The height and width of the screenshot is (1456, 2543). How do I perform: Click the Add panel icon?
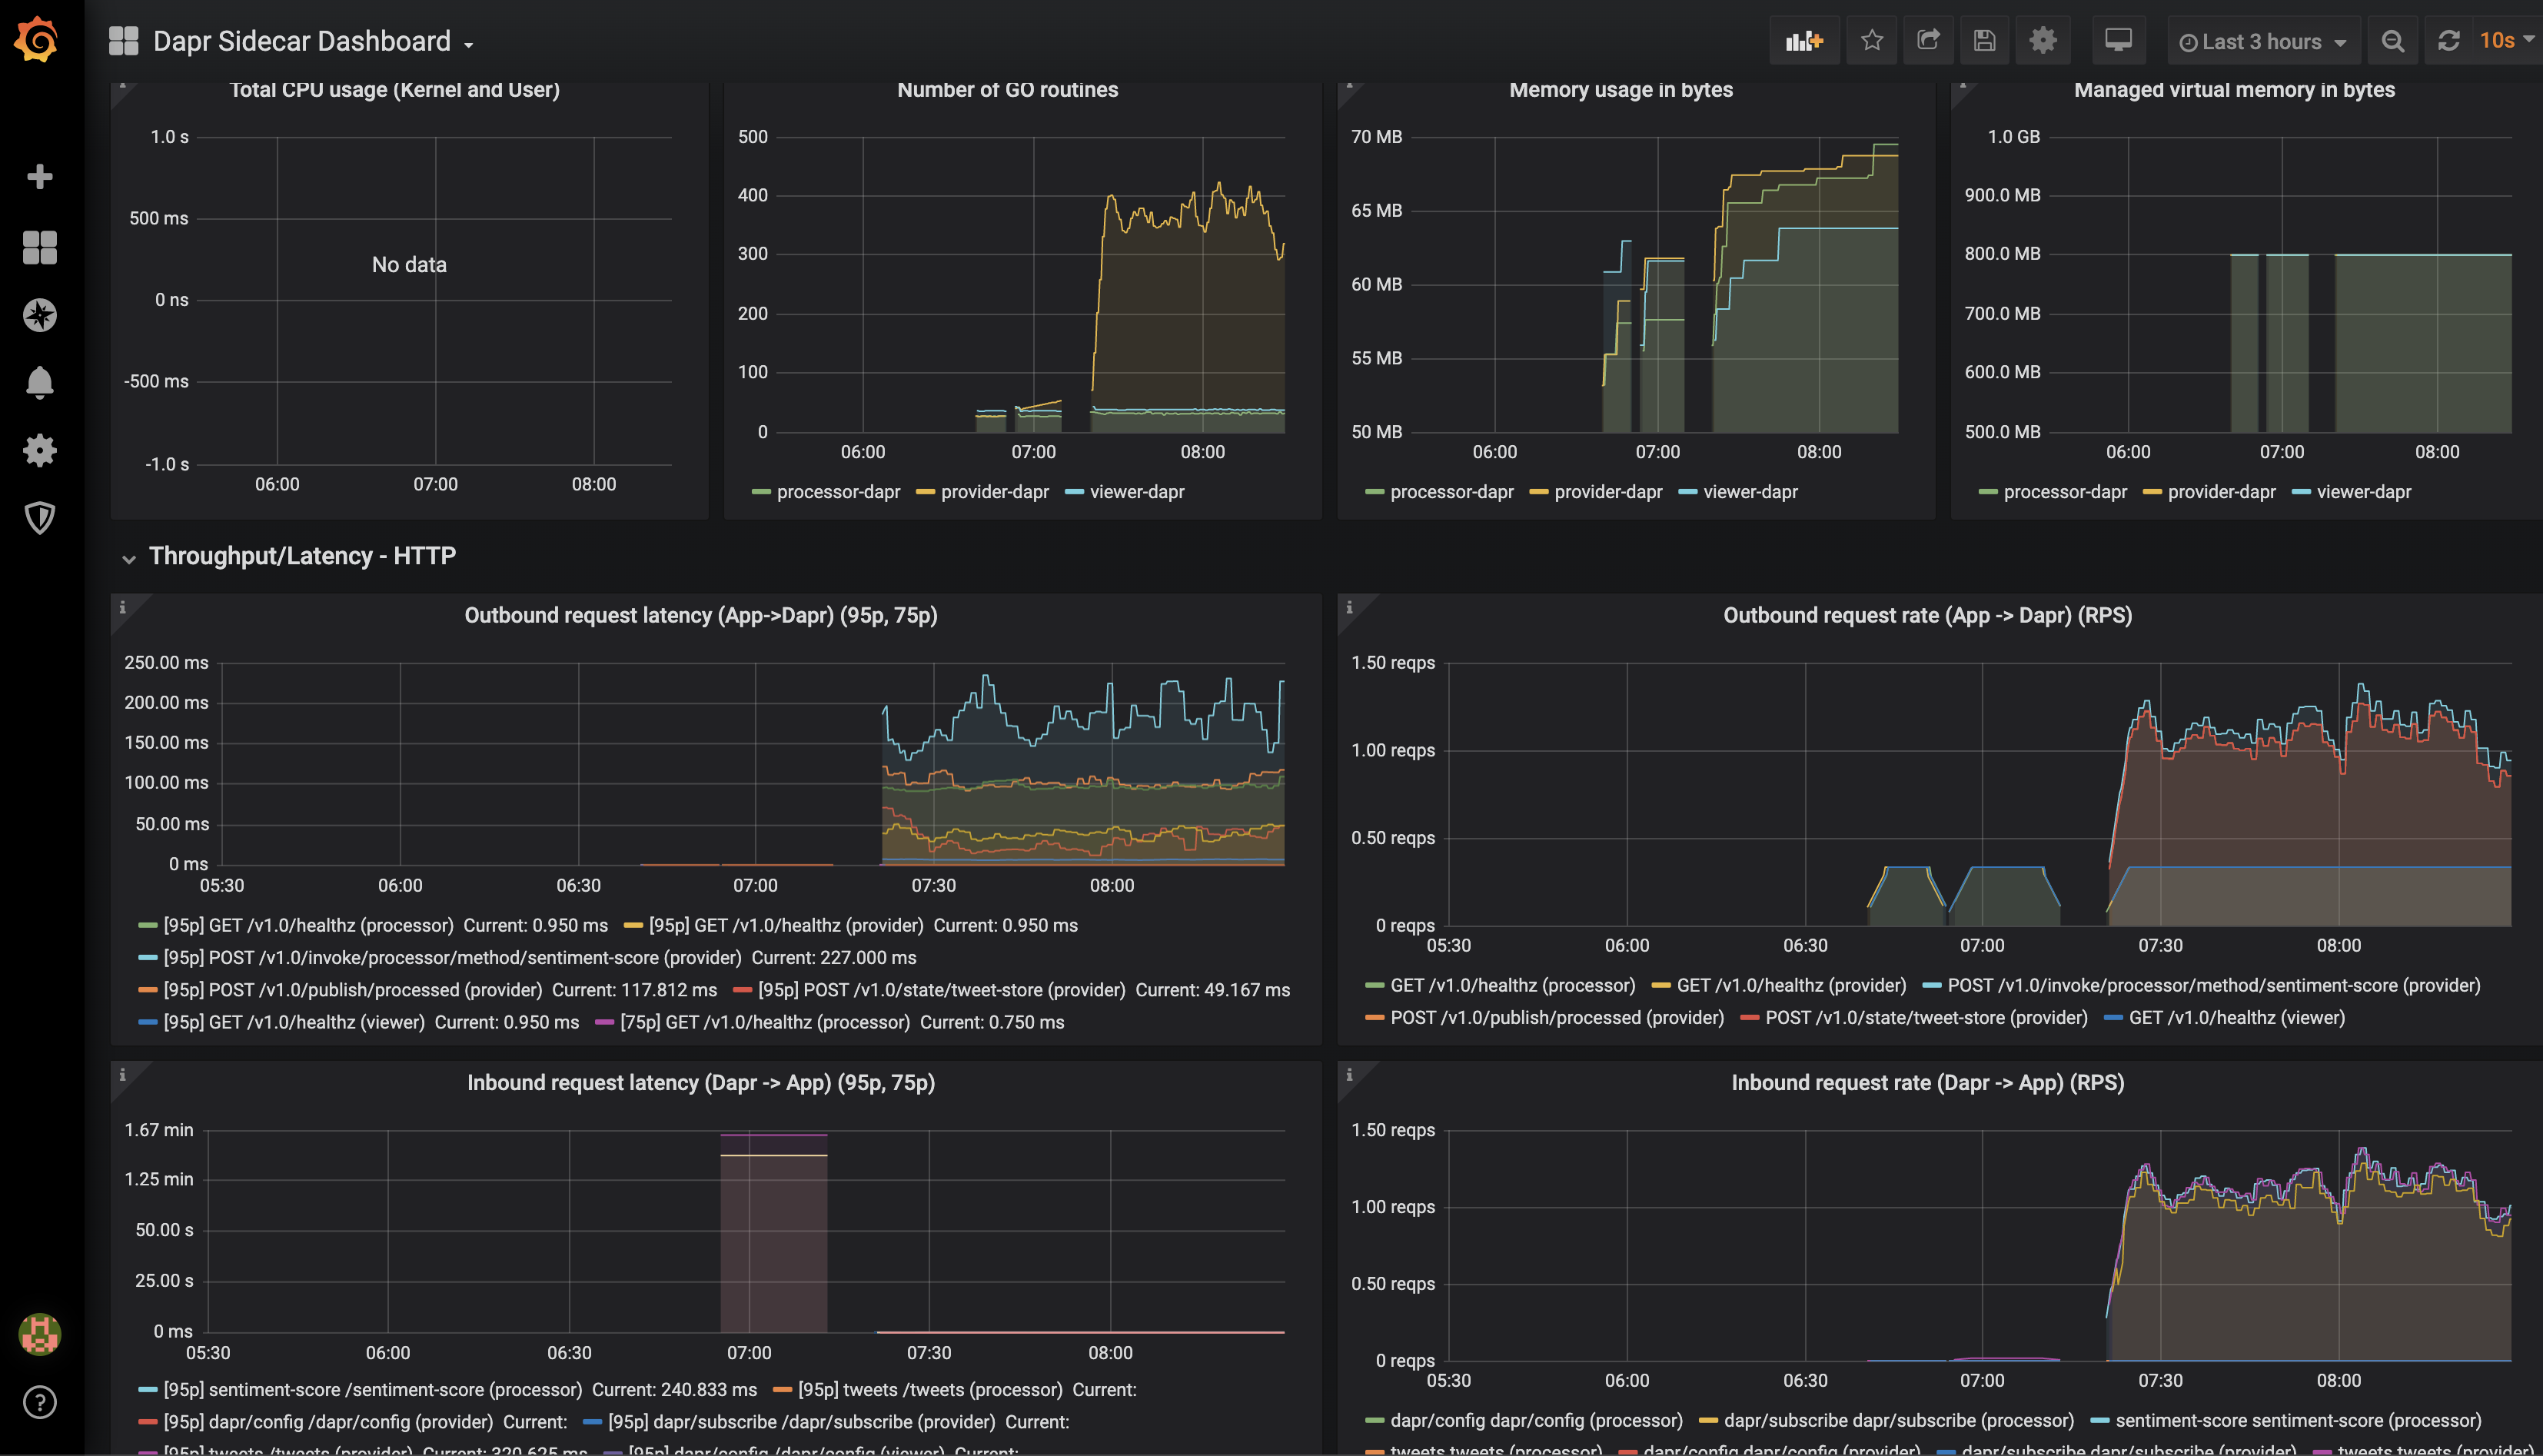[x=1804, y=41]
